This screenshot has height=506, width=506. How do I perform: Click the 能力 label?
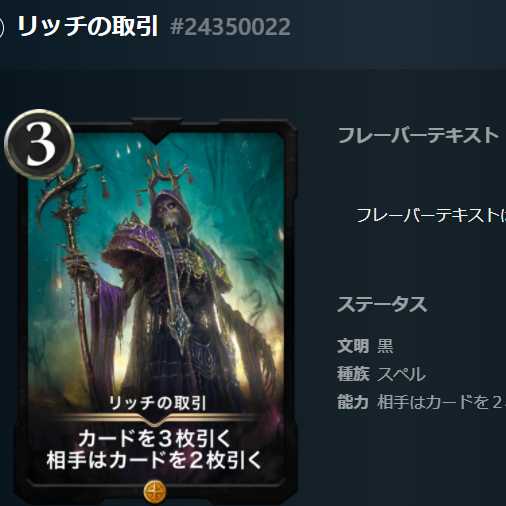coord(353,402)
